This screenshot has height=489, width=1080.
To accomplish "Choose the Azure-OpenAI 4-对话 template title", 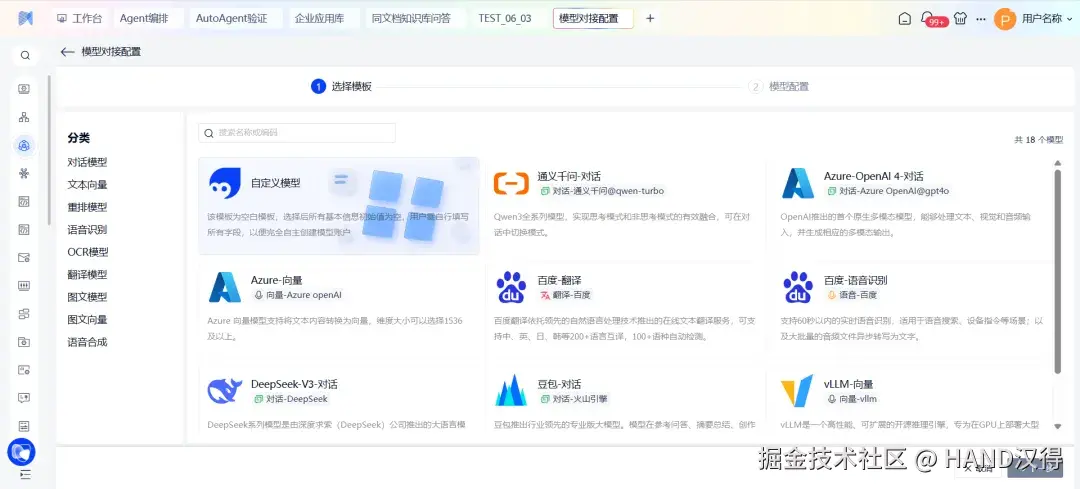I will [873, 176].
